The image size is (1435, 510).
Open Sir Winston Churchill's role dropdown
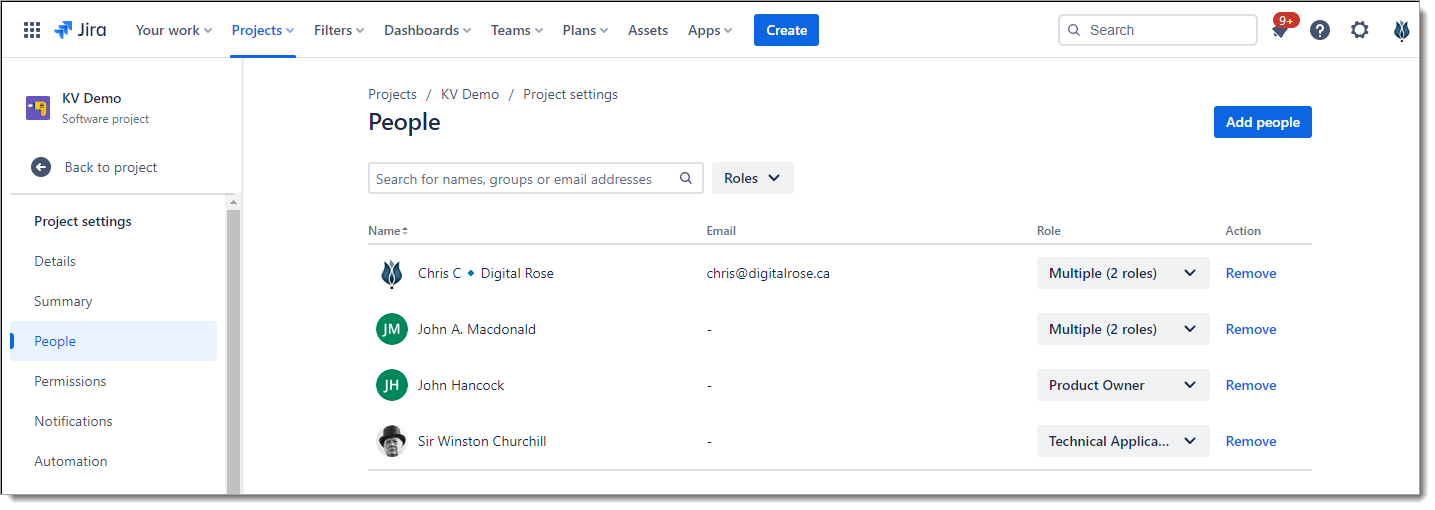1122,441
